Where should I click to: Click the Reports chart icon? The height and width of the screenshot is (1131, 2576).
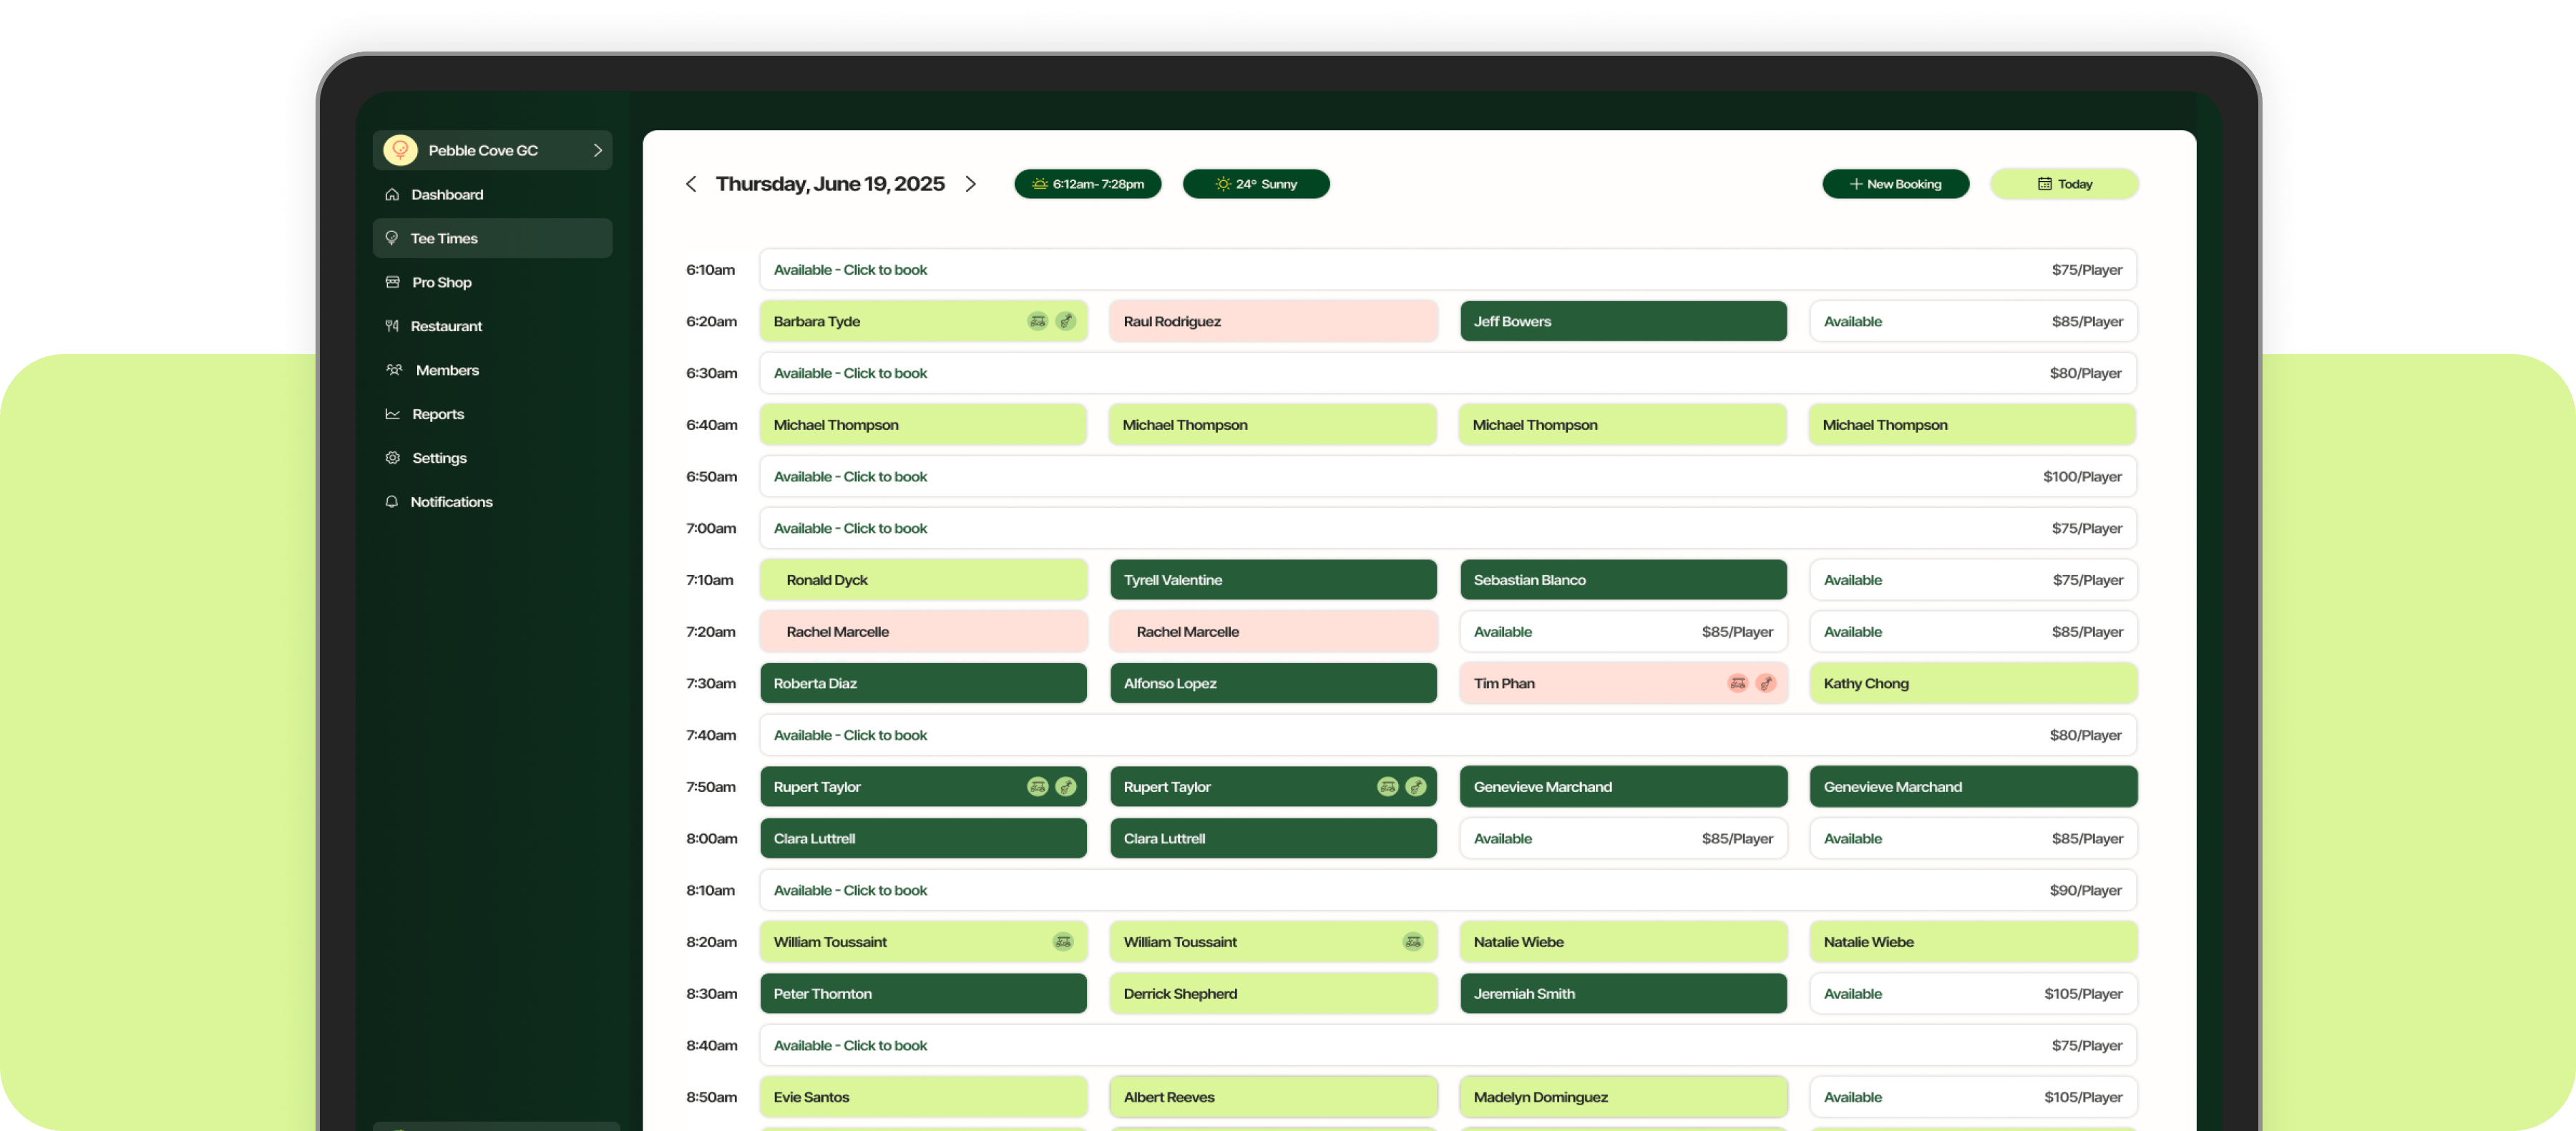[392, 414]
